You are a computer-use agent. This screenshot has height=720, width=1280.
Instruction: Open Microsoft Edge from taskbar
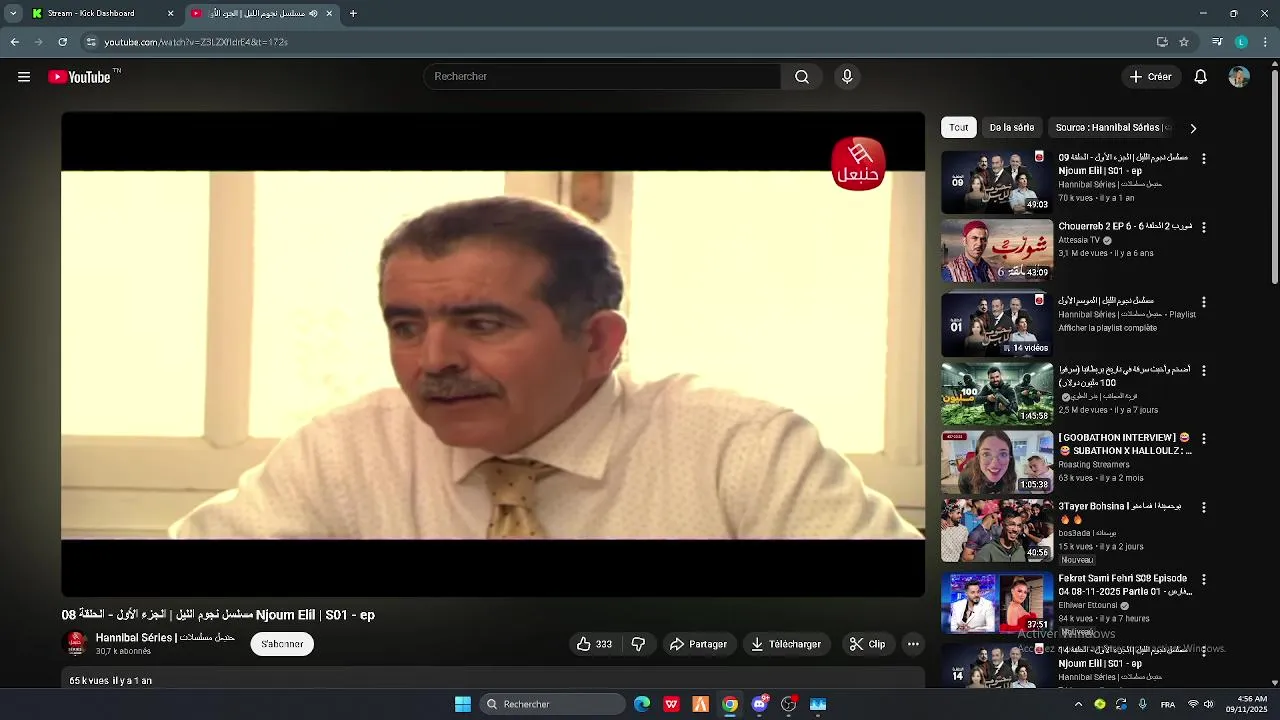pos(642,704)
